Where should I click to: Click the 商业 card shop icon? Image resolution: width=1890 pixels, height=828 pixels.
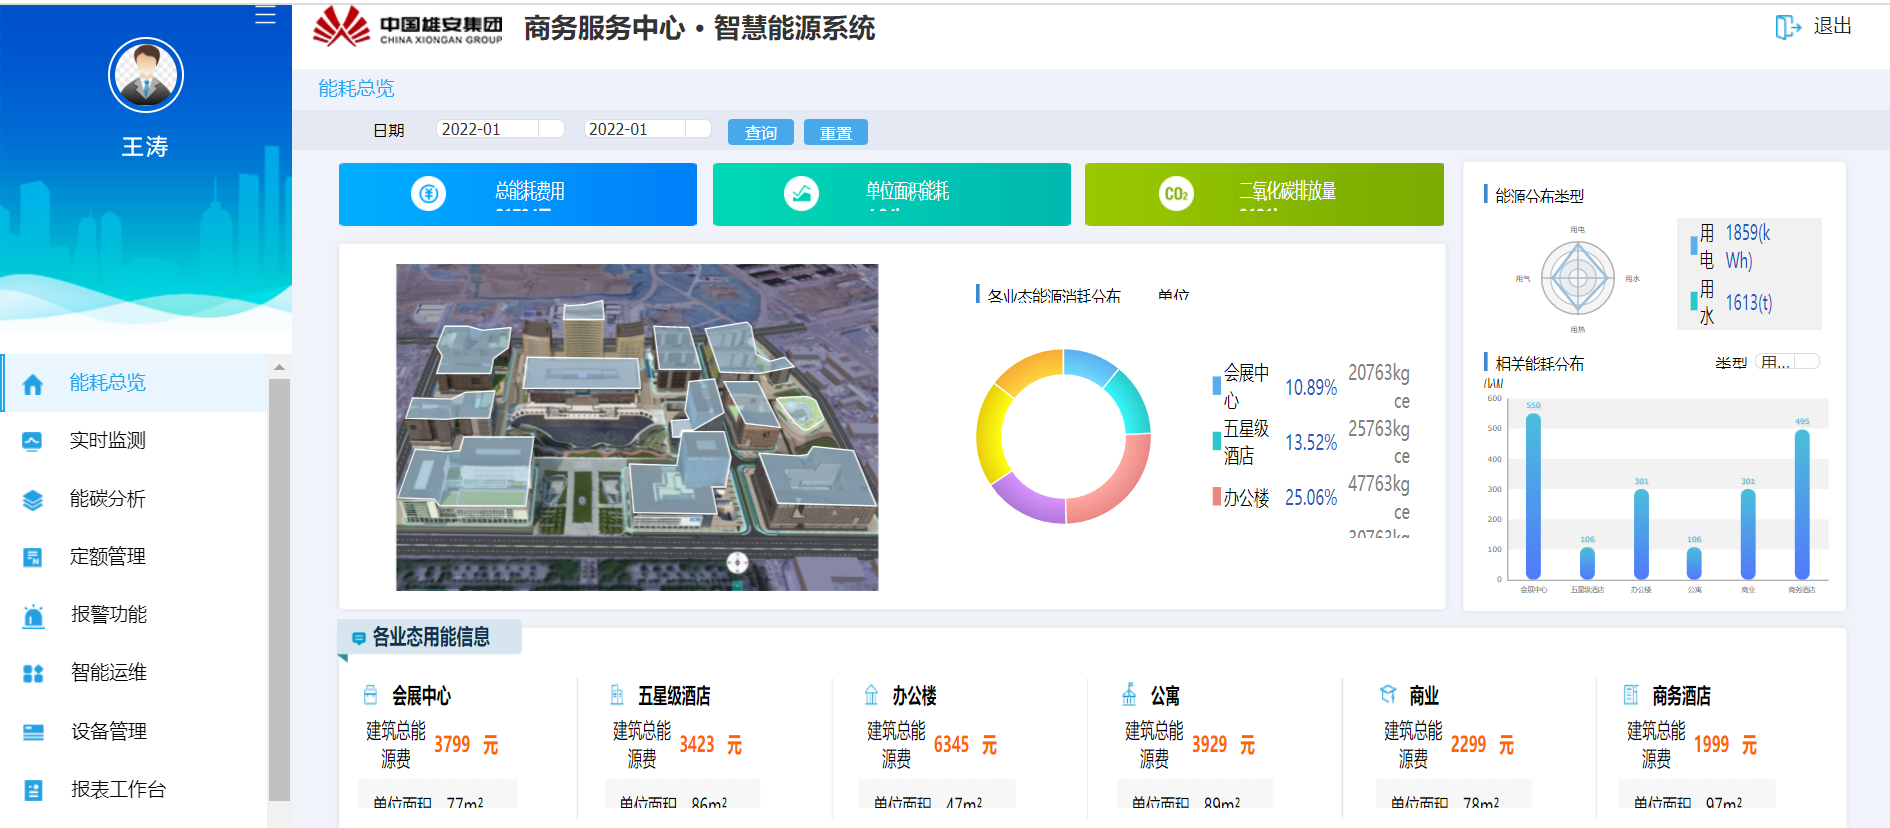(1388, 694)
